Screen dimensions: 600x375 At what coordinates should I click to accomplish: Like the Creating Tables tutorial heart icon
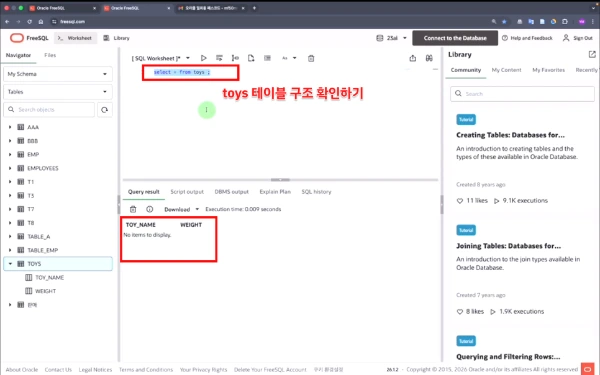click(460, 201)
